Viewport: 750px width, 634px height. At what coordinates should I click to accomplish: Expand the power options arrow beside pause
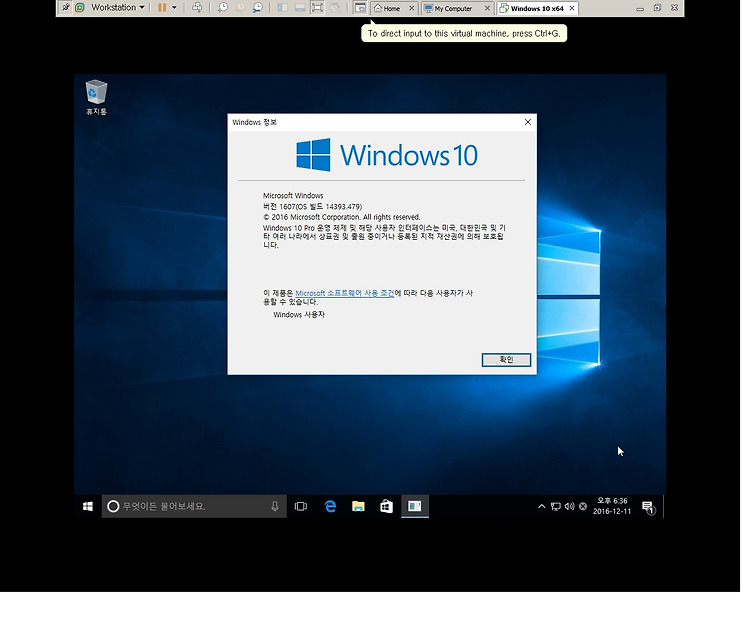point(174,8)
